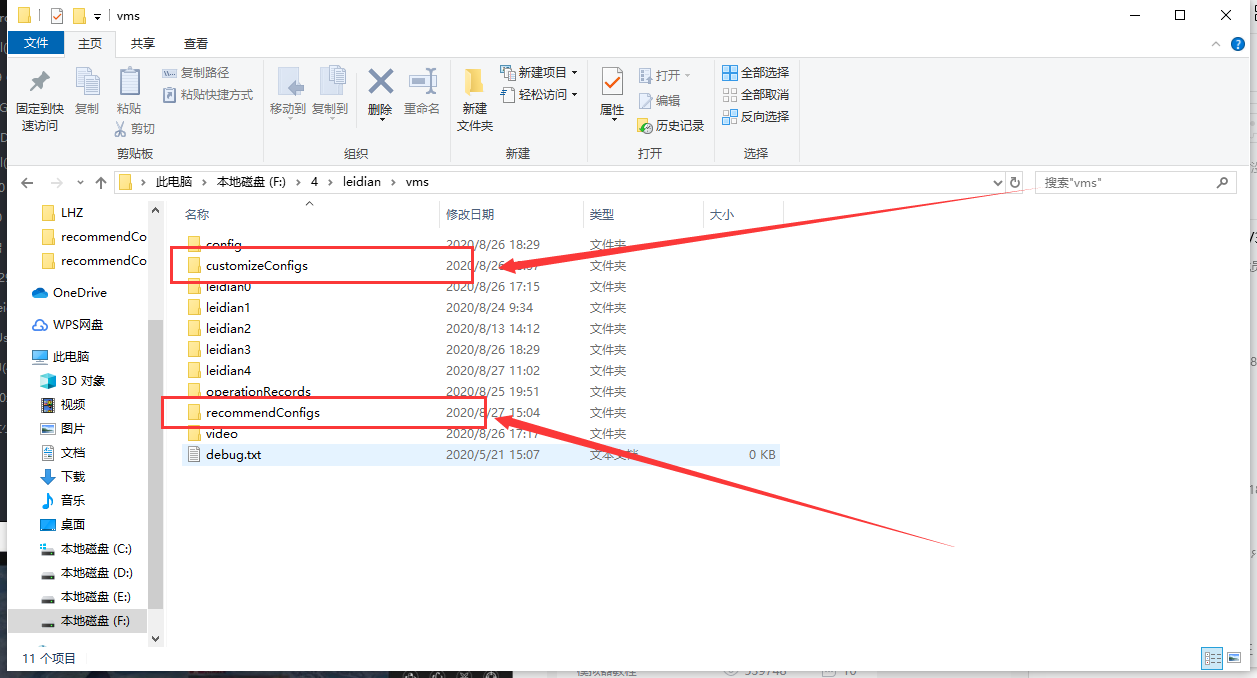Viewport: 1257px width, 678px height.
Task: Create a new folder using ribbon icon
Action: coord(474,82)
